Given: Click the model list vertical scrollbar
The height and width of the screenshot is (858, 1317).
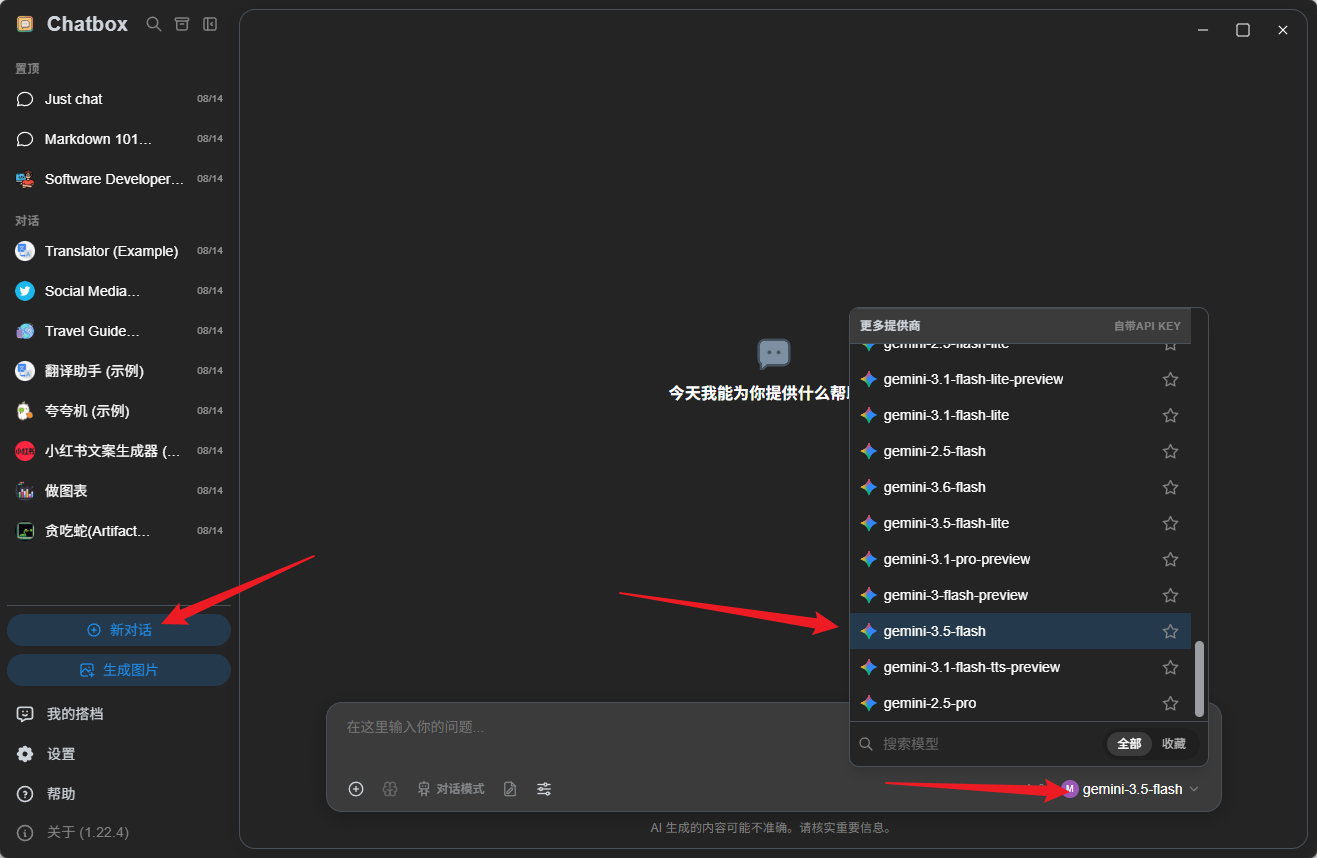Looking at the screenshot, I should click(x=1199, y=679).
